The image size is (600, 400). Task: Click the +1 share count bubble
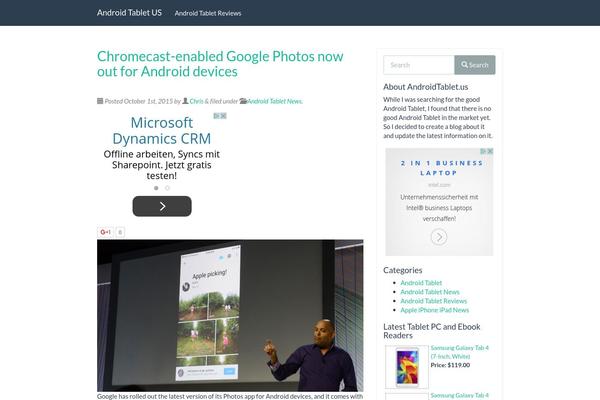[x=120, y=232]
